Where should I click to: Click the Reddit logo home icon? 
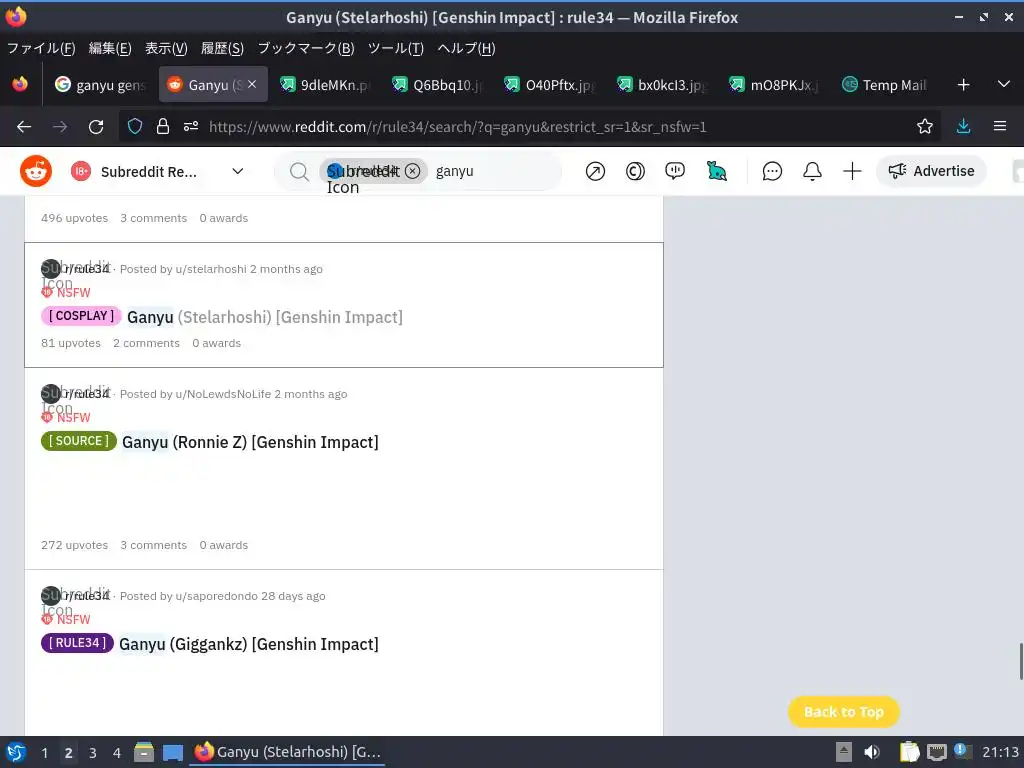coord(36,171)
